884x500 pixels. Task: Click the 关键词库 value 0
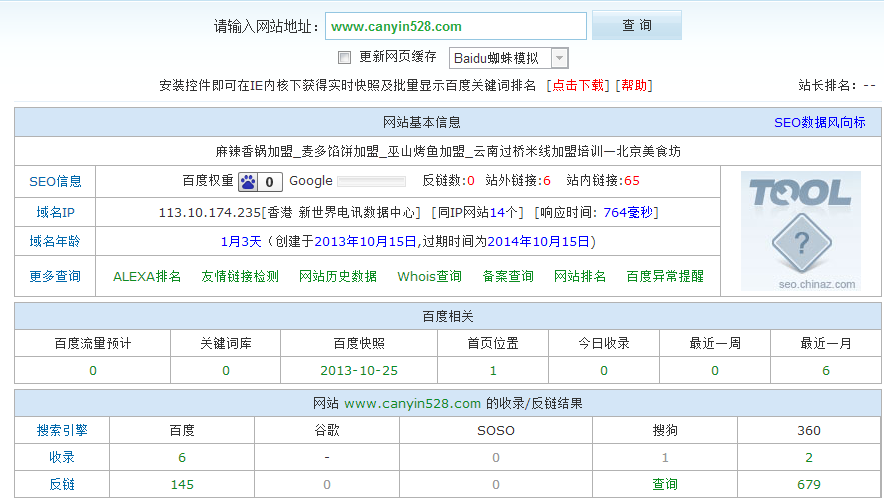[226, 371]
